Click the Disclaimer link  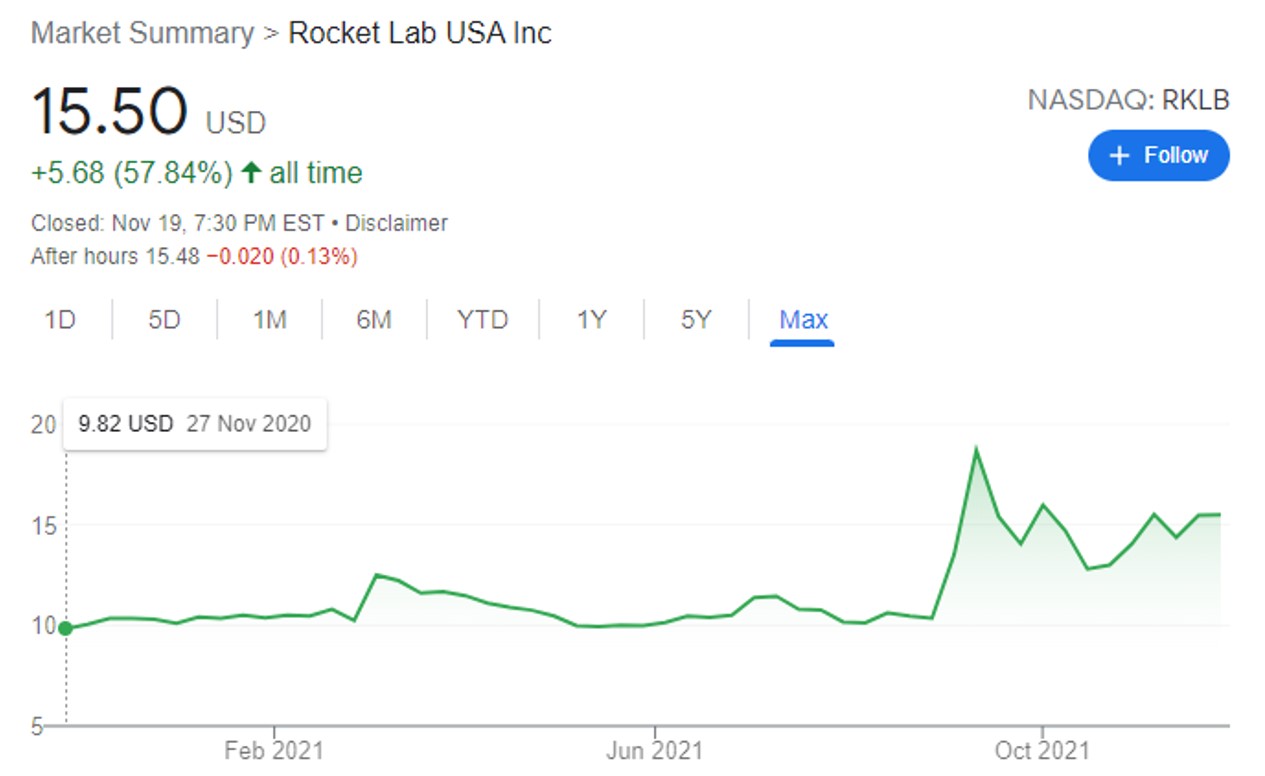coord(396,223)
